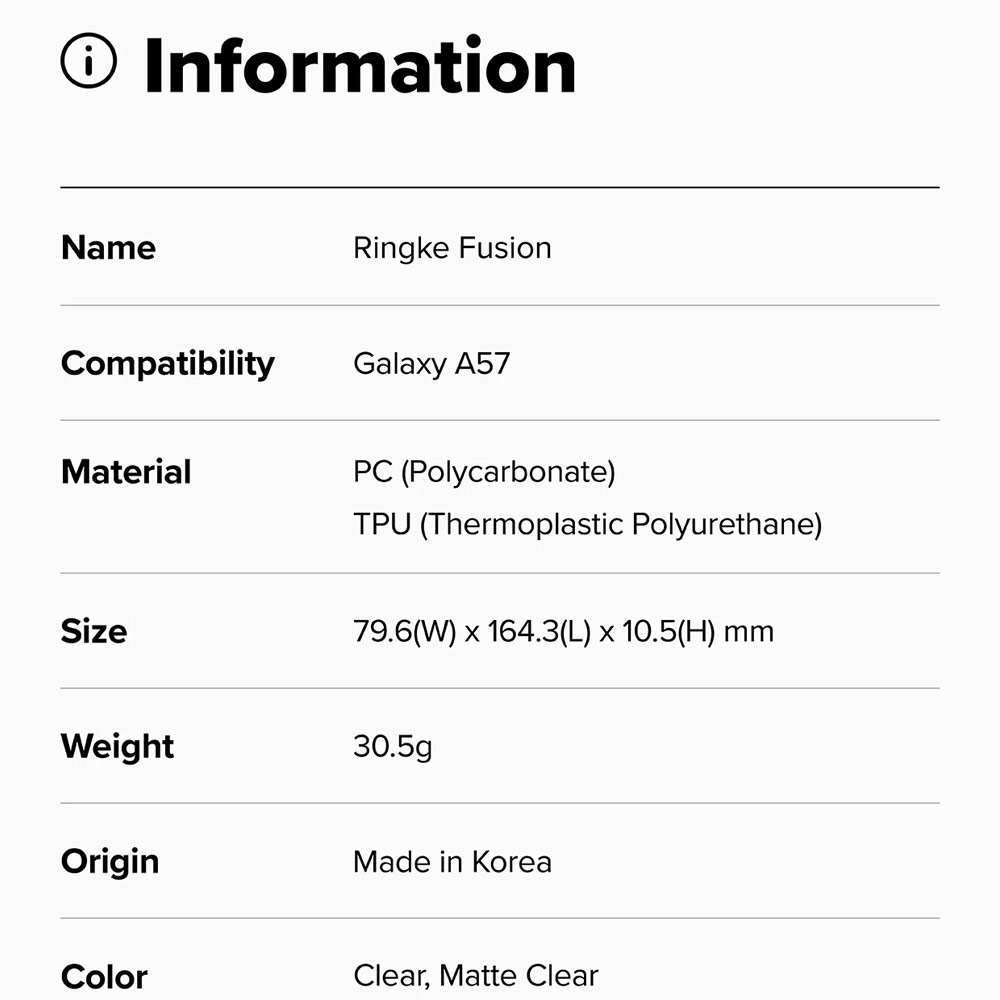Click the PC (Polycarbonate) text
The width and height of the screenshot is (1000, 1000).
(484, 472)
